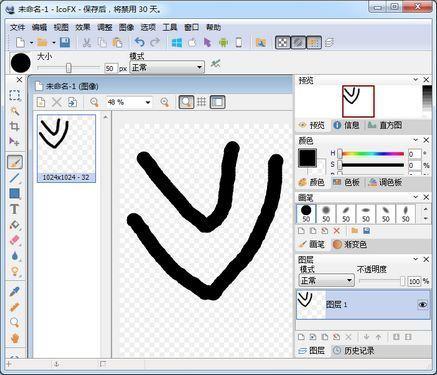437x375 pixels.
Task: Expand the 颜色 panel options chevron
Action: [415, 140]
